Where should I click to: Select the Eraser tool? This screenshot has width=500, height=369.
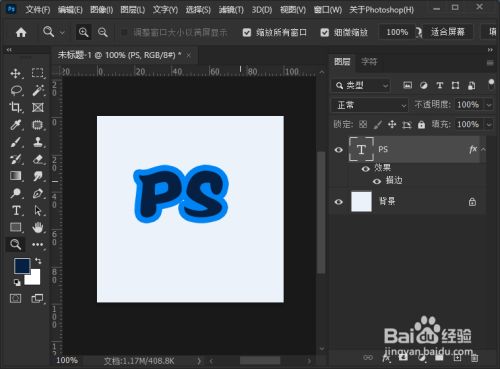click(x=38, y=159)
